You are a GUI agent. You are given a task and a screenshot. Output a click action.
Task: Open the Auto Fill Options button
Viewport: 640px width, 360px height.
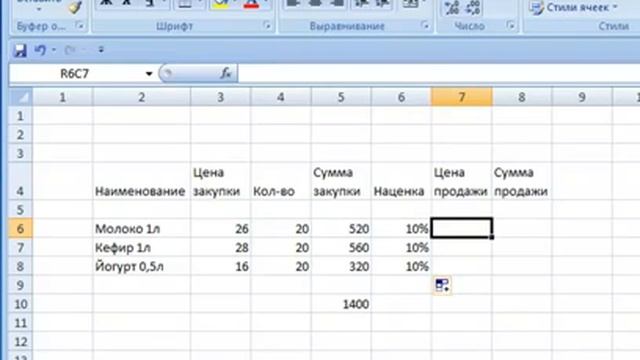(x=442, y=285)
